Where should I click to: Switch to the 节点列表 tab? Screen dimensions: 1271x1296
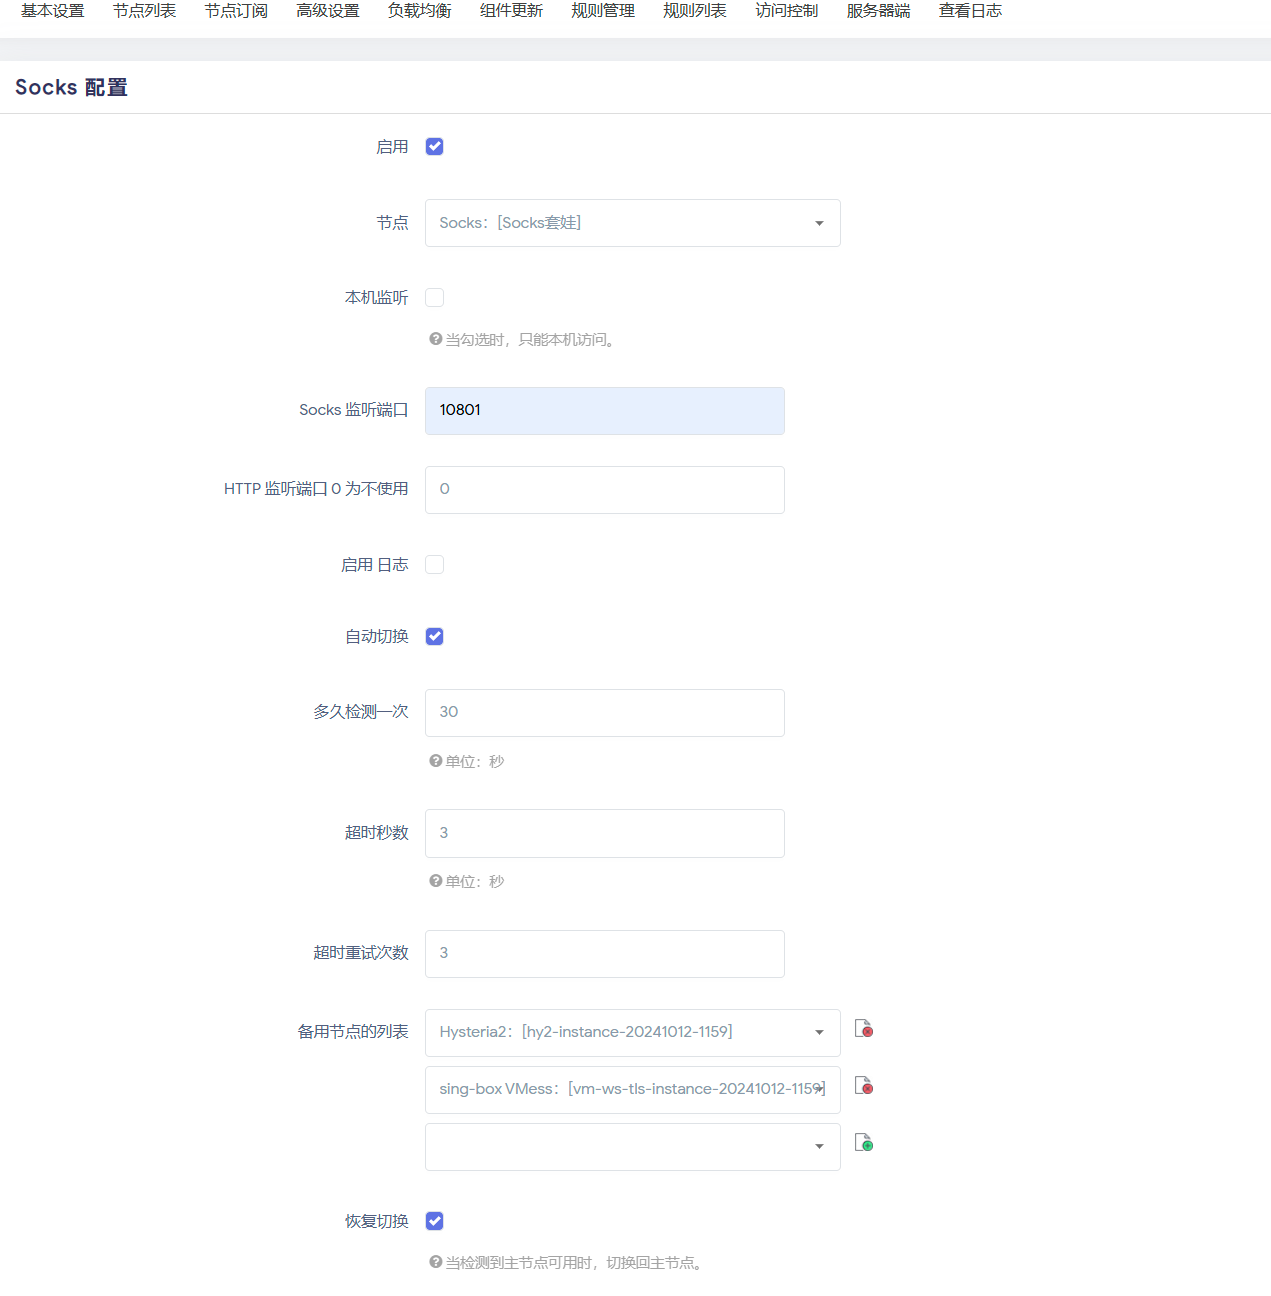[144, 11]
